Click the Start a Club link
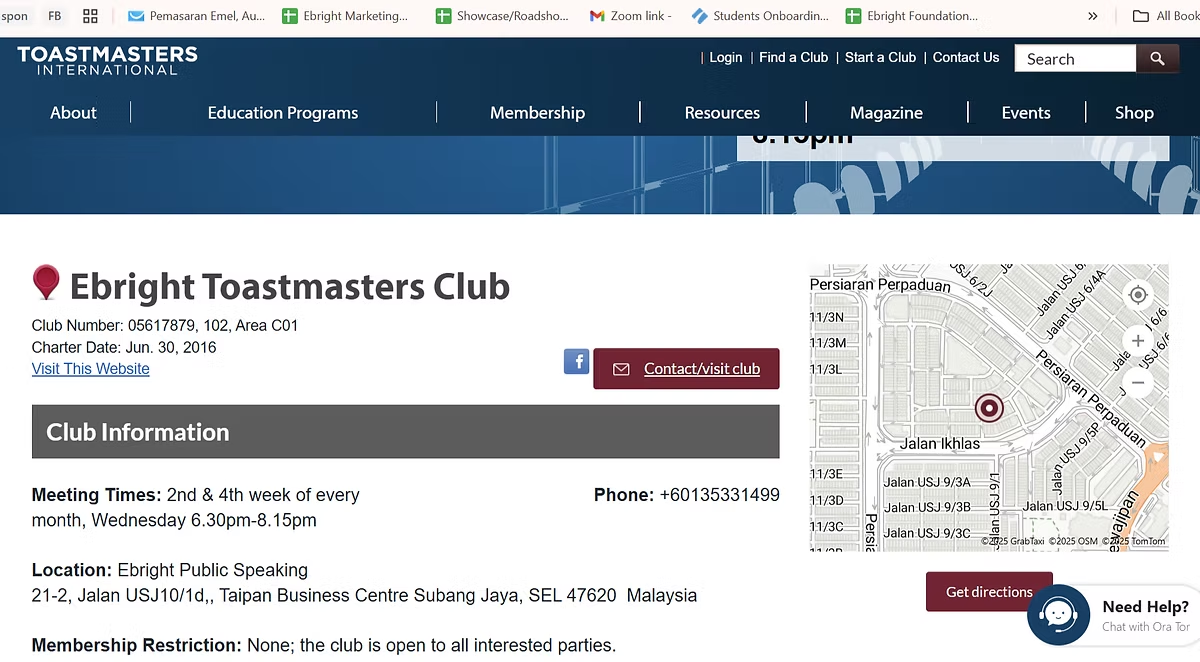Image resolution: width=1200 pixels, height=662 pixels. coord(880,58)
